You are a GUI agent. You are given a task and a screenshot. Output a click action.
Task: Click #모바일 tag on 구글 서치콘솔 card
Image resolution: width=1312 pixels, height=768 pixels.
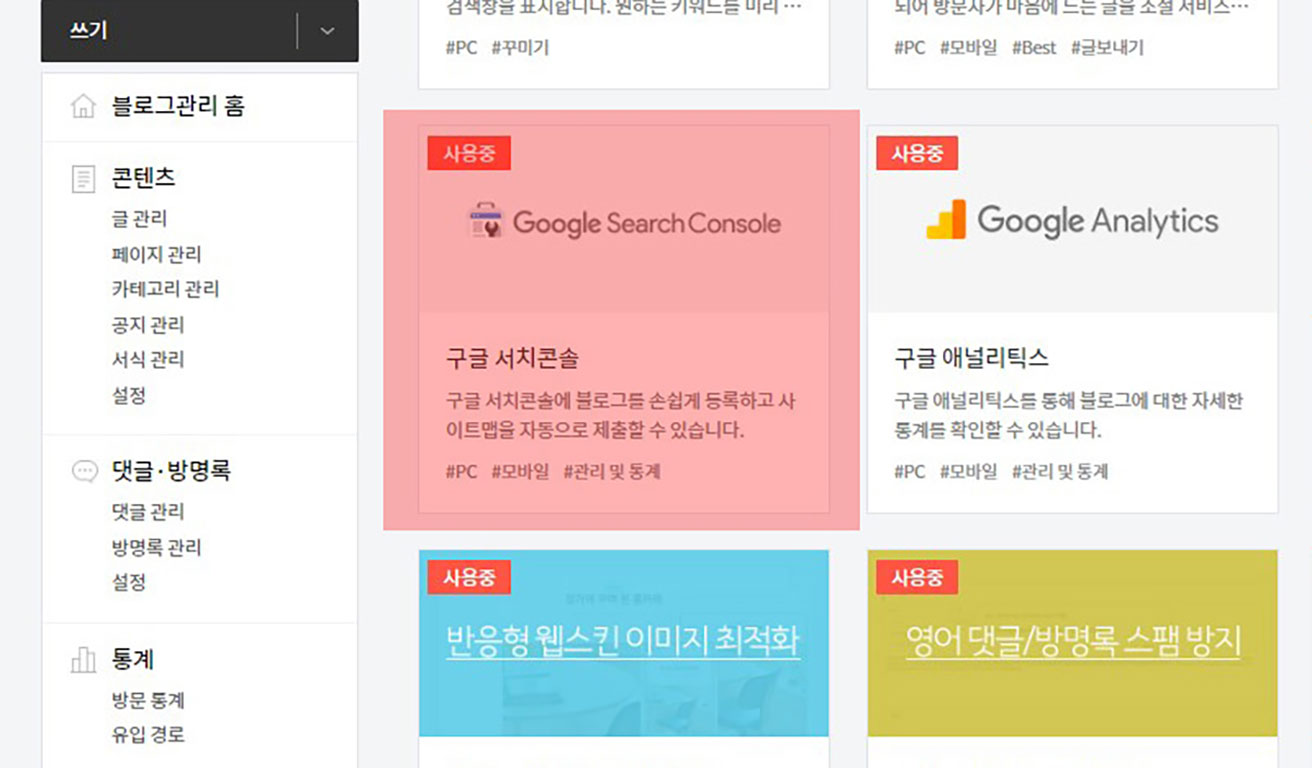click(x=520, y=472)
